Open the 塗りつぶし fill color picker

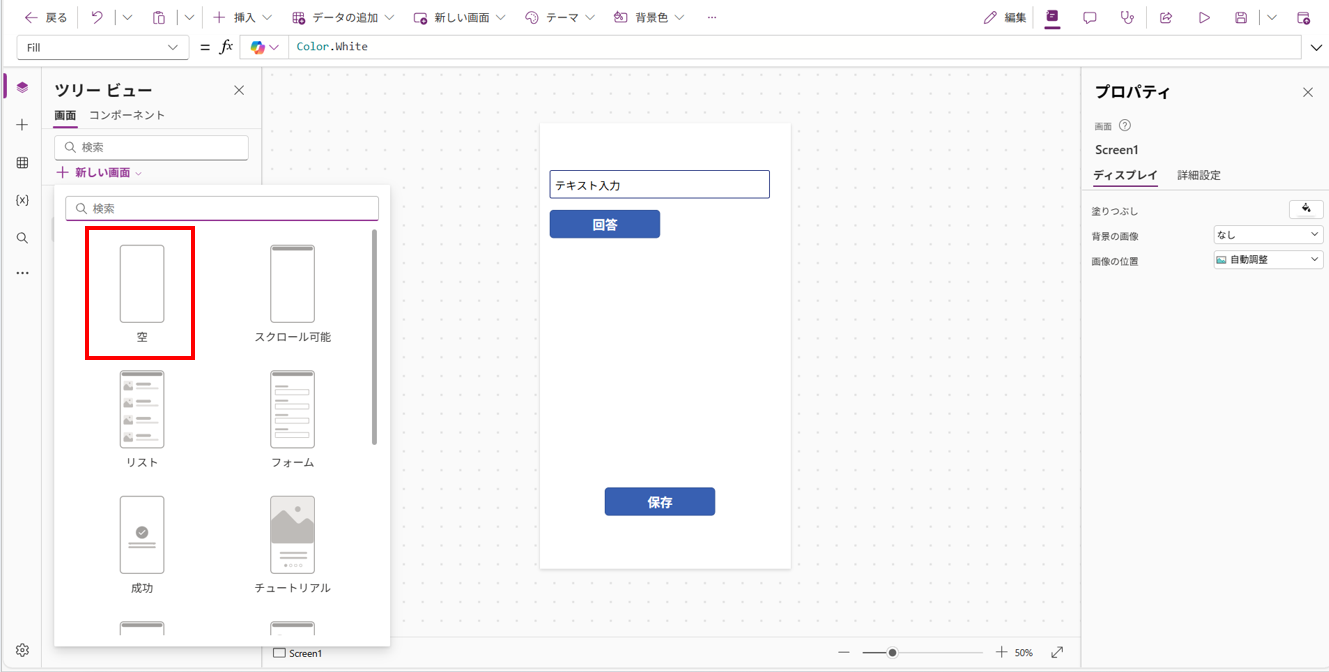point(1306,209)
